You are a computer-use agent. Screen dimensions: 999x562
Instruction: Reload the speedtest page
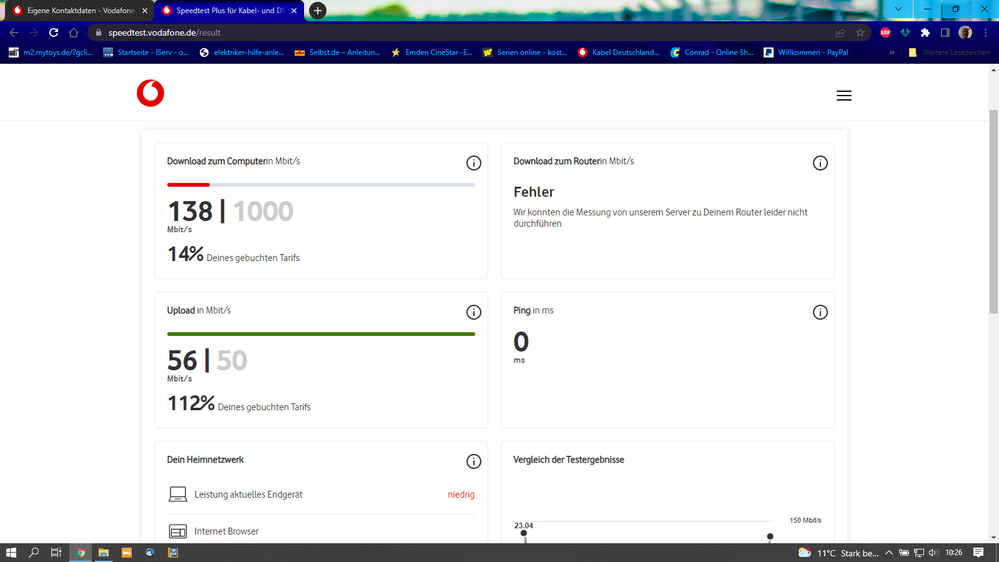click(54, 32)
